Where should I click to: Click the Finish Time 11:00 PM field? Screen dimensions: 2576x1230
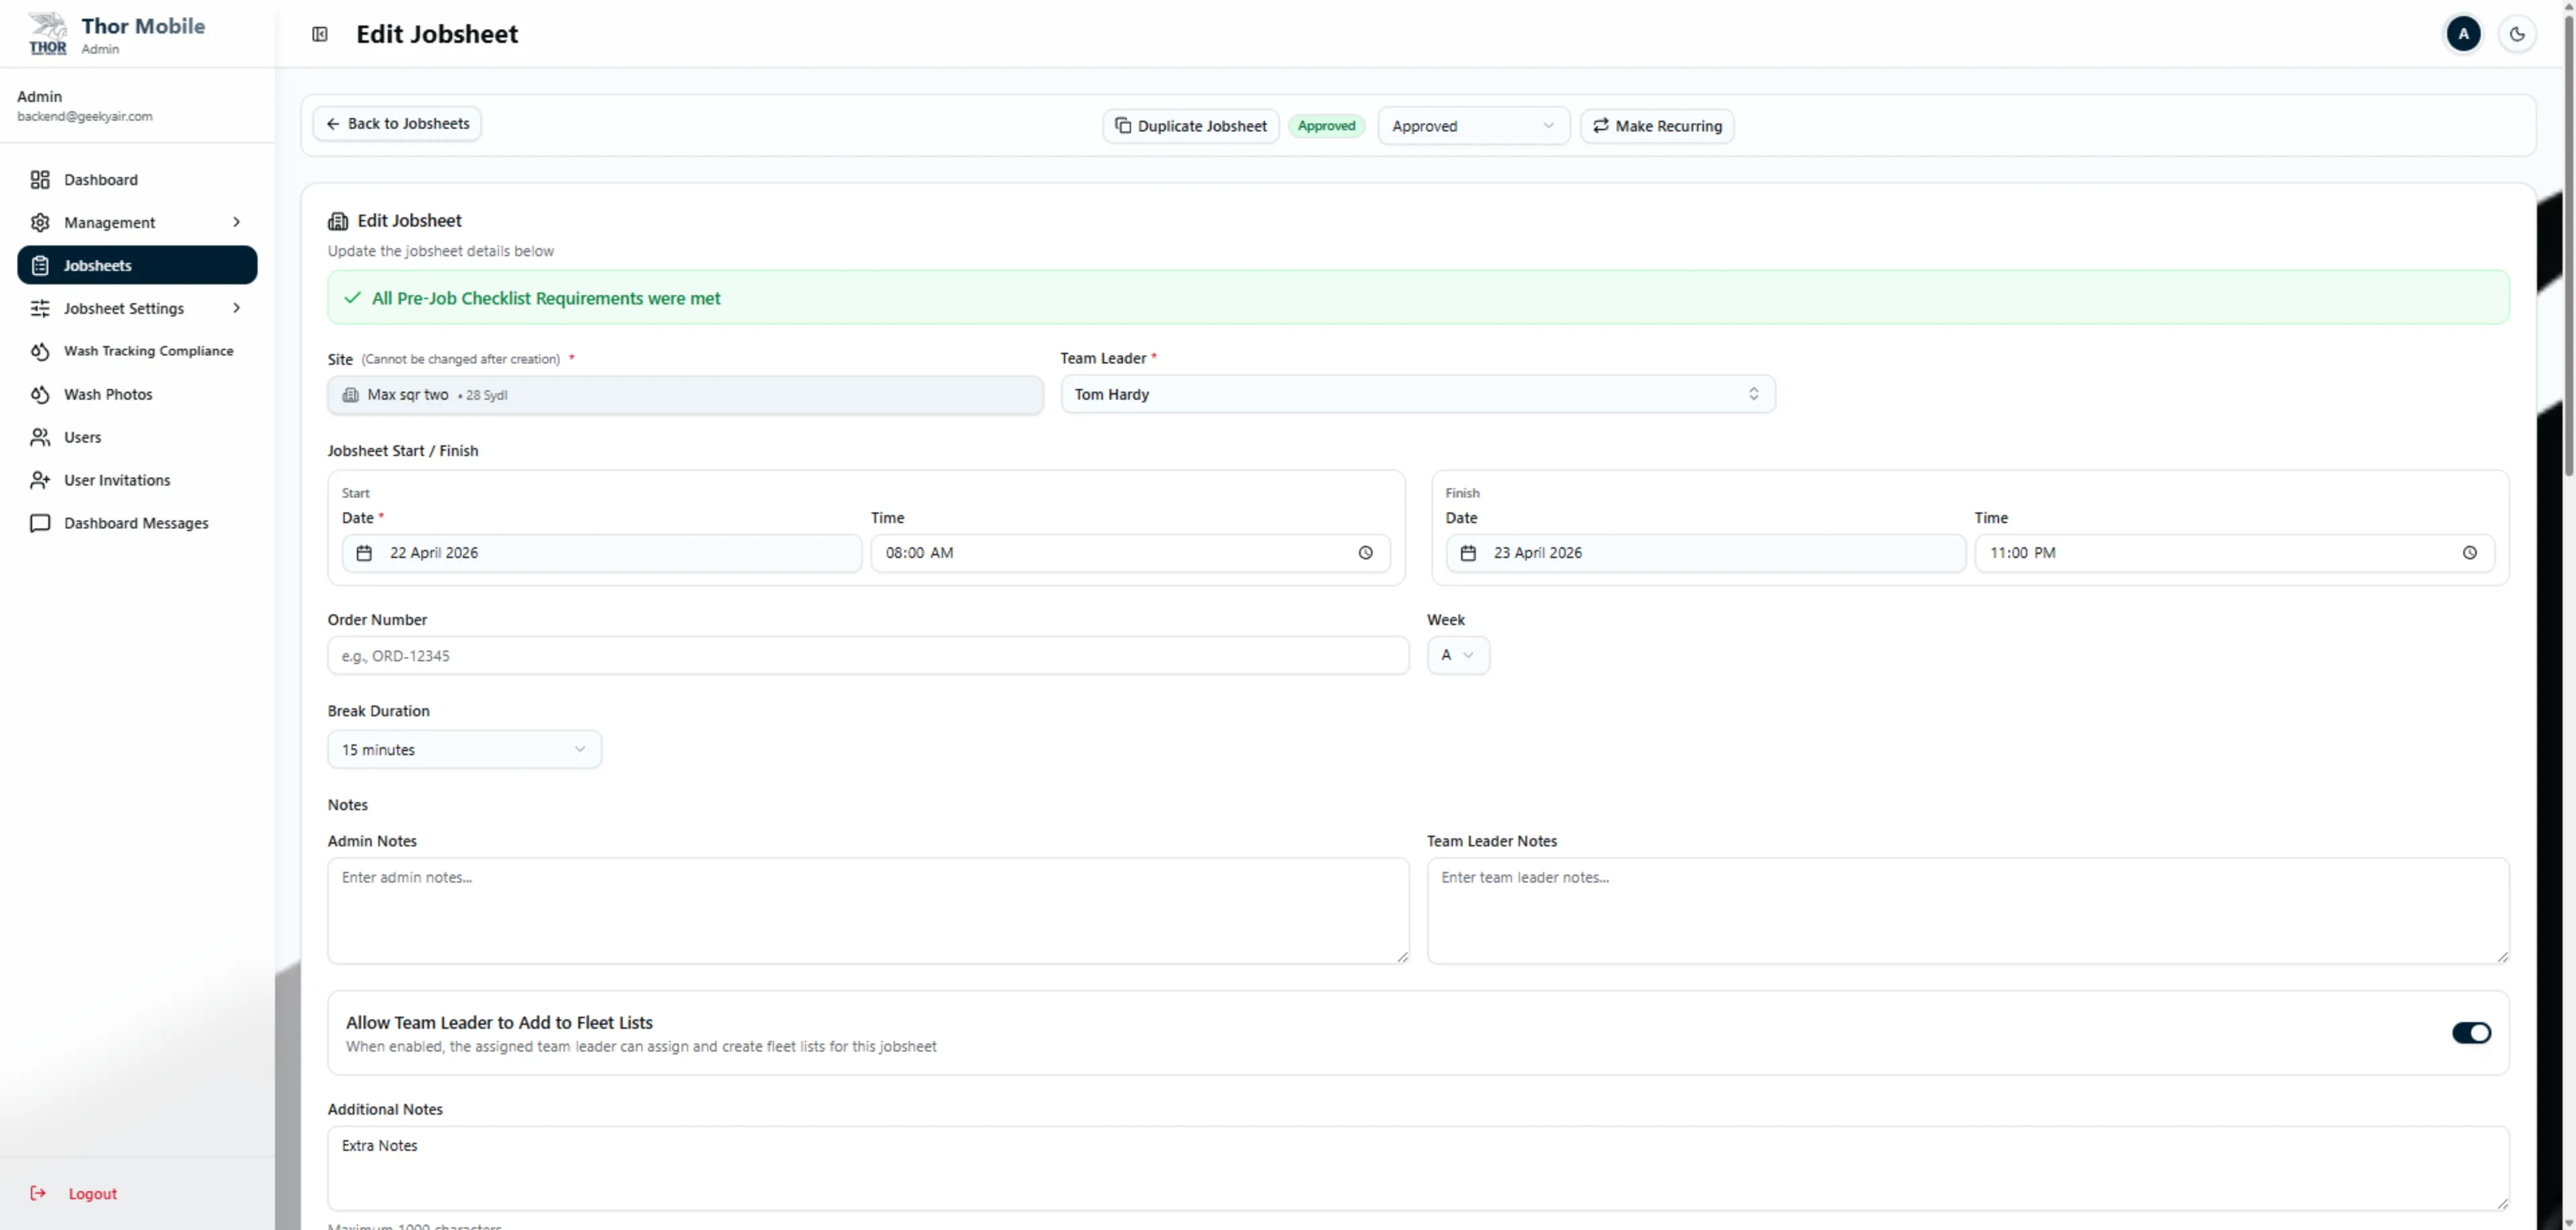point(2234,553)
